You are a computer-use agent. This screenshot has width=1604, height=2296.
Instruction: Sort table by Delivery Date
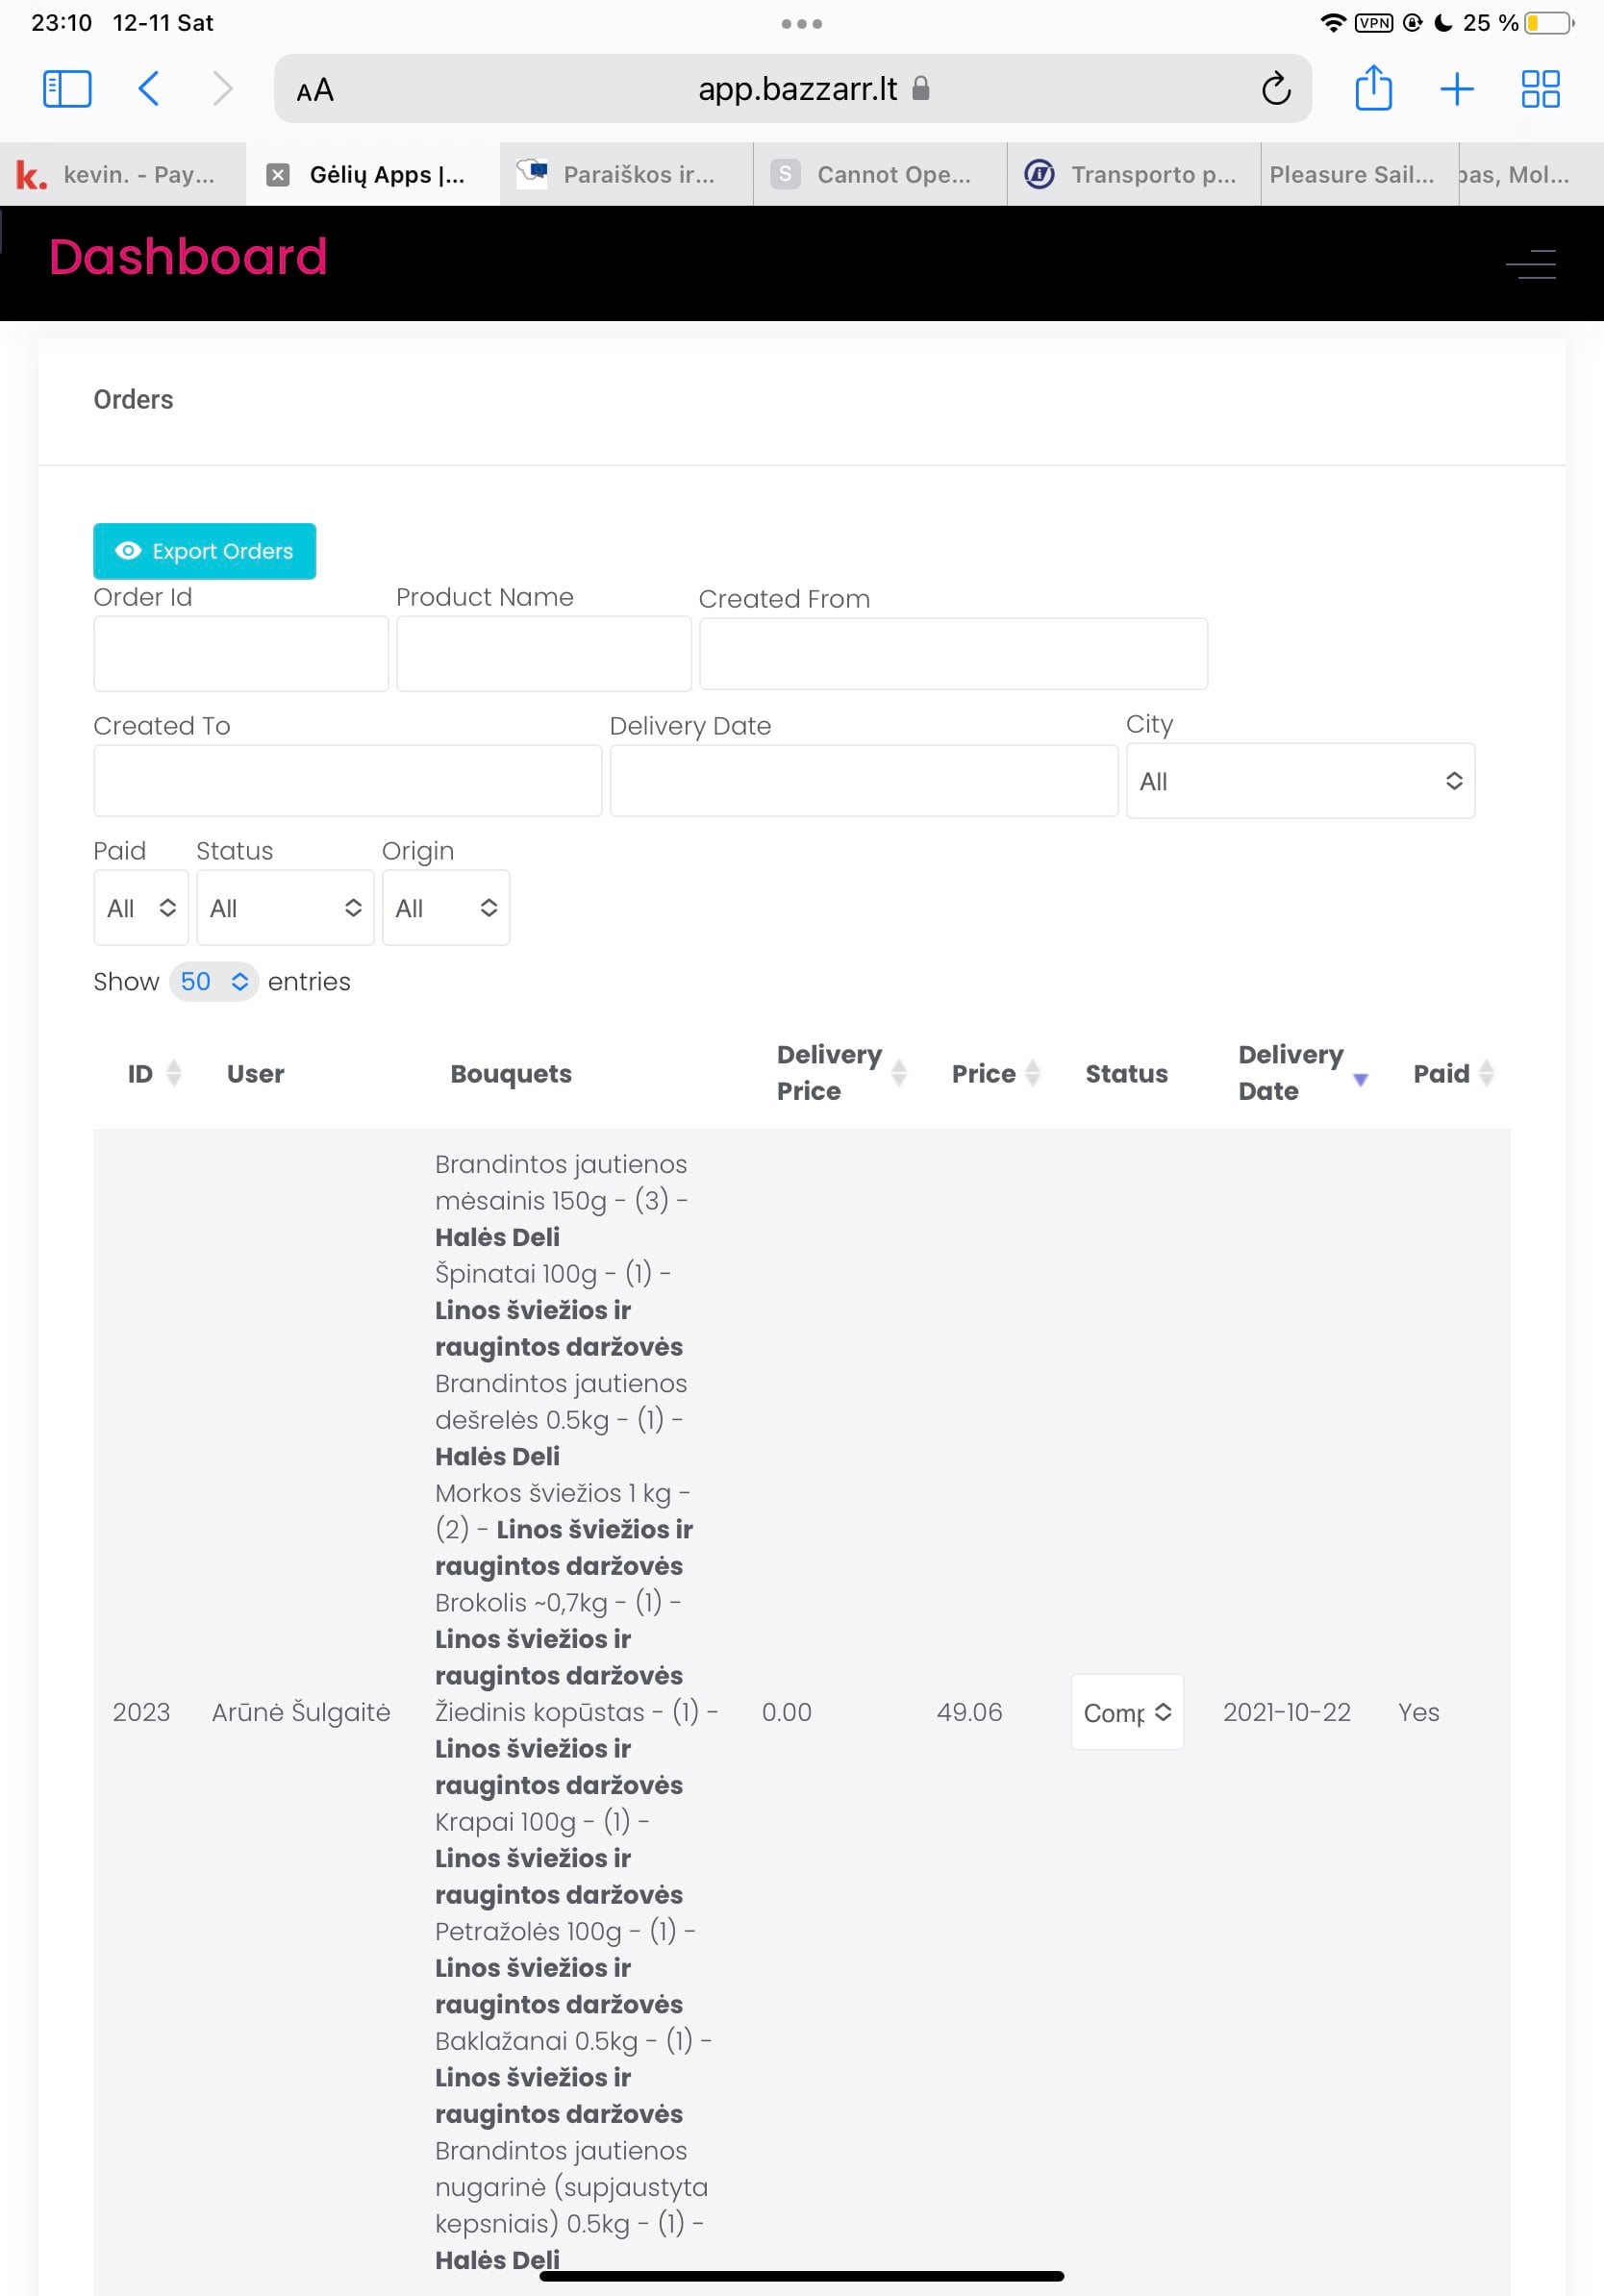pyautogui.click(x=1301, y=1073)
